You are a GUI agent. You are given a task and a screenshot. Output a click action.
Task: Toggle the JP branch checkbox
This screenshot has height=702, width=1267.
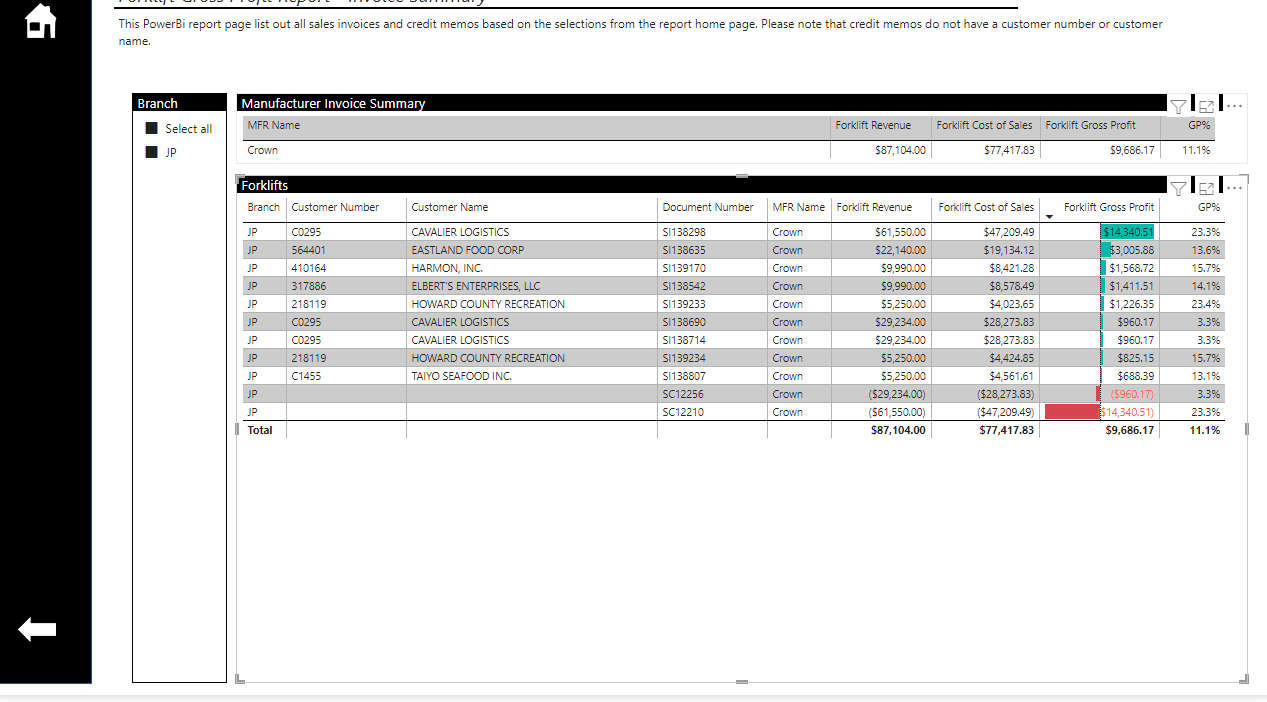(x=152, y=152)
